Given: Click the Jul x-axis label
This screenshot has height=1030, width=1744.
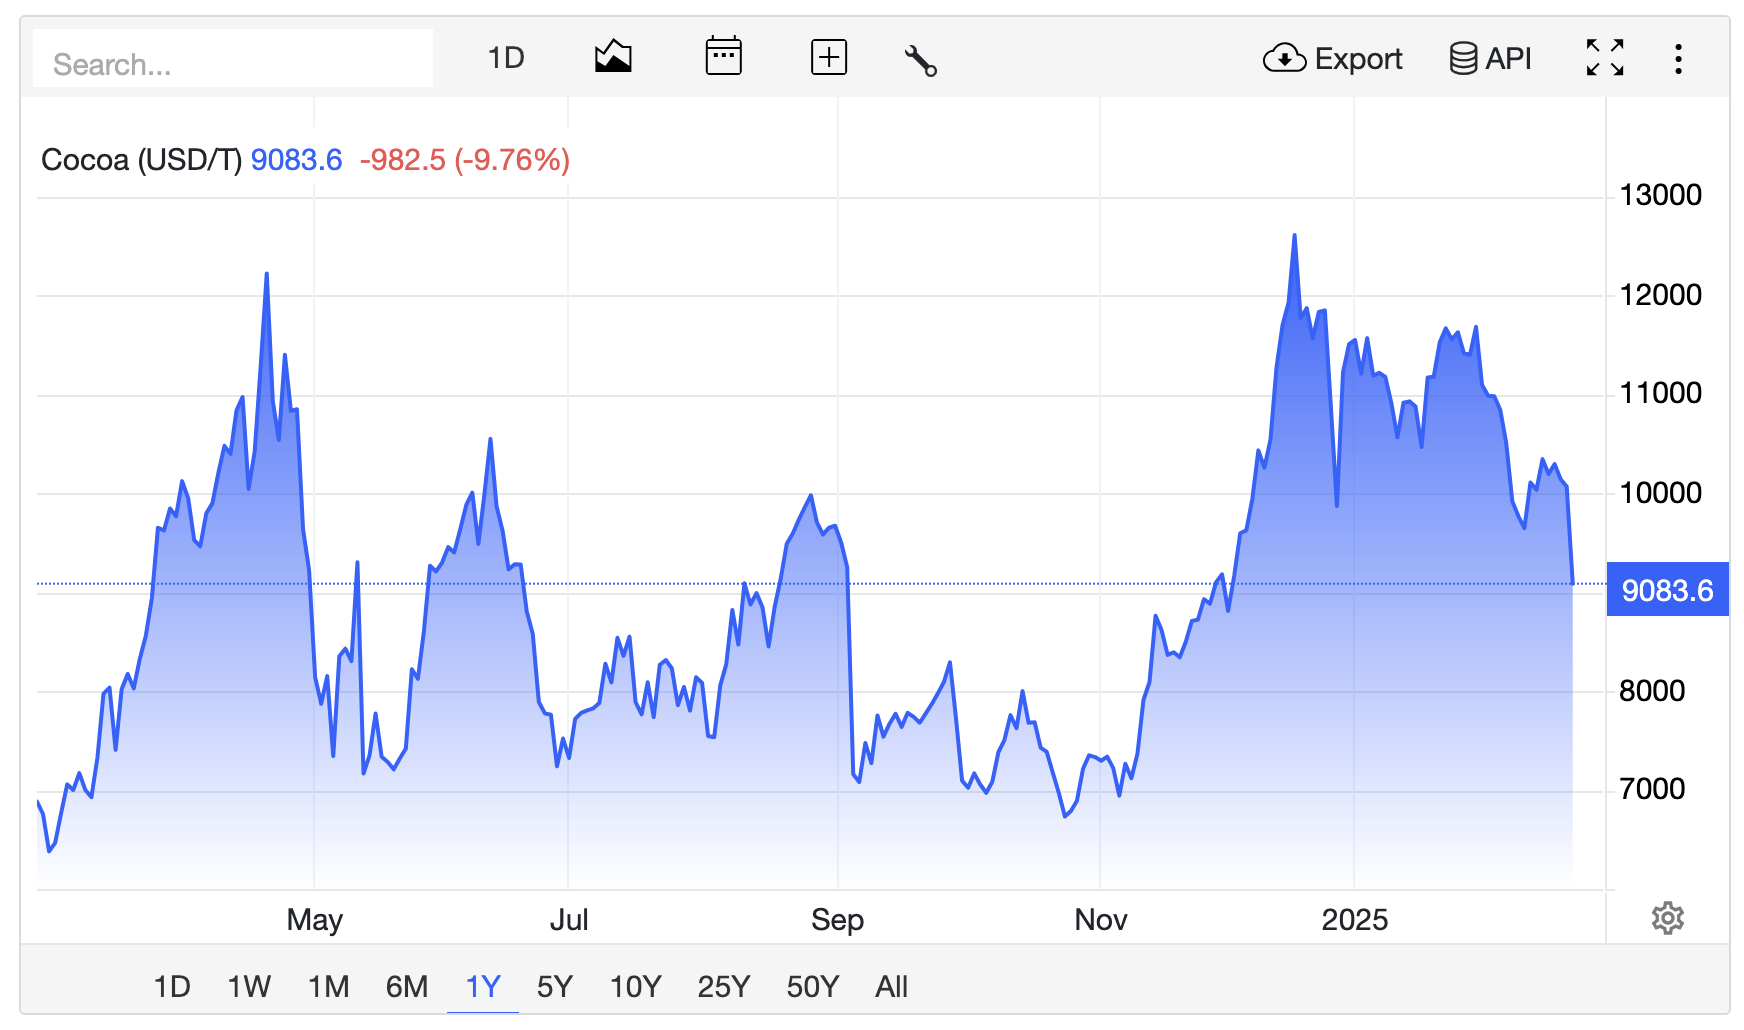Looking at the screenshot, I should tap(569, 920).
